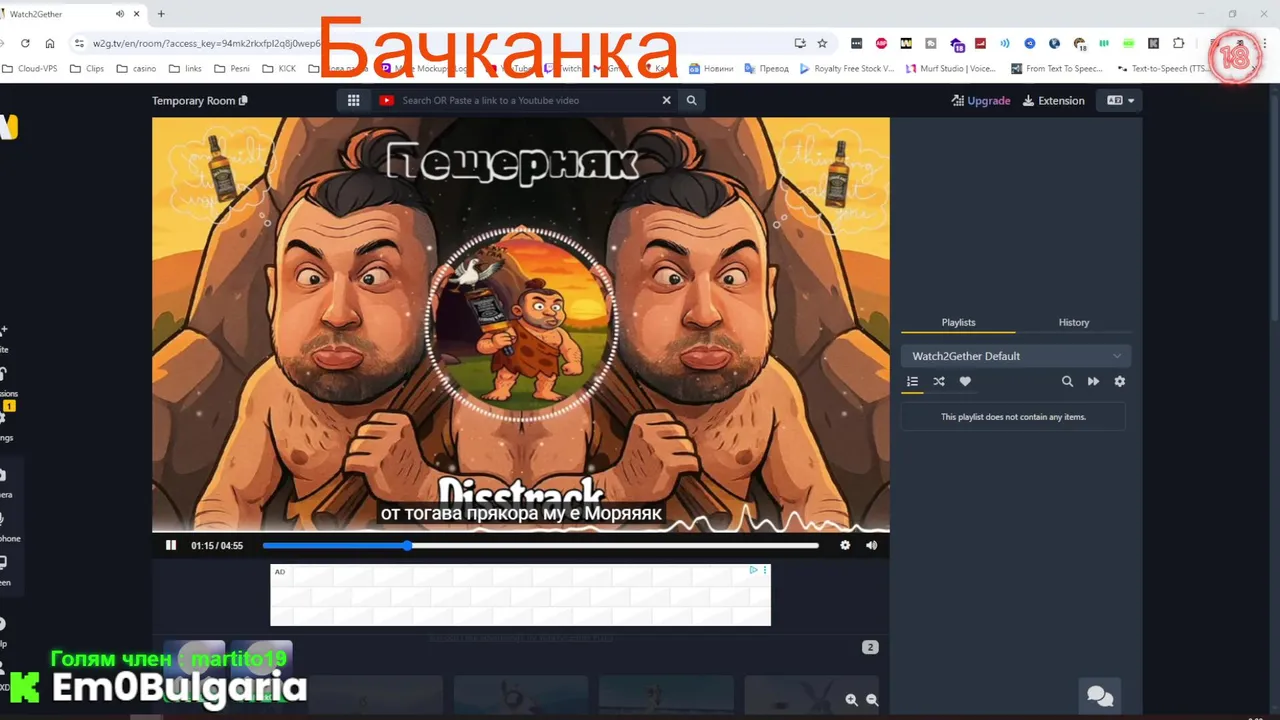Switch to the Playlists tab
This screenshot has height=720, width=1280.
(958, 322)
